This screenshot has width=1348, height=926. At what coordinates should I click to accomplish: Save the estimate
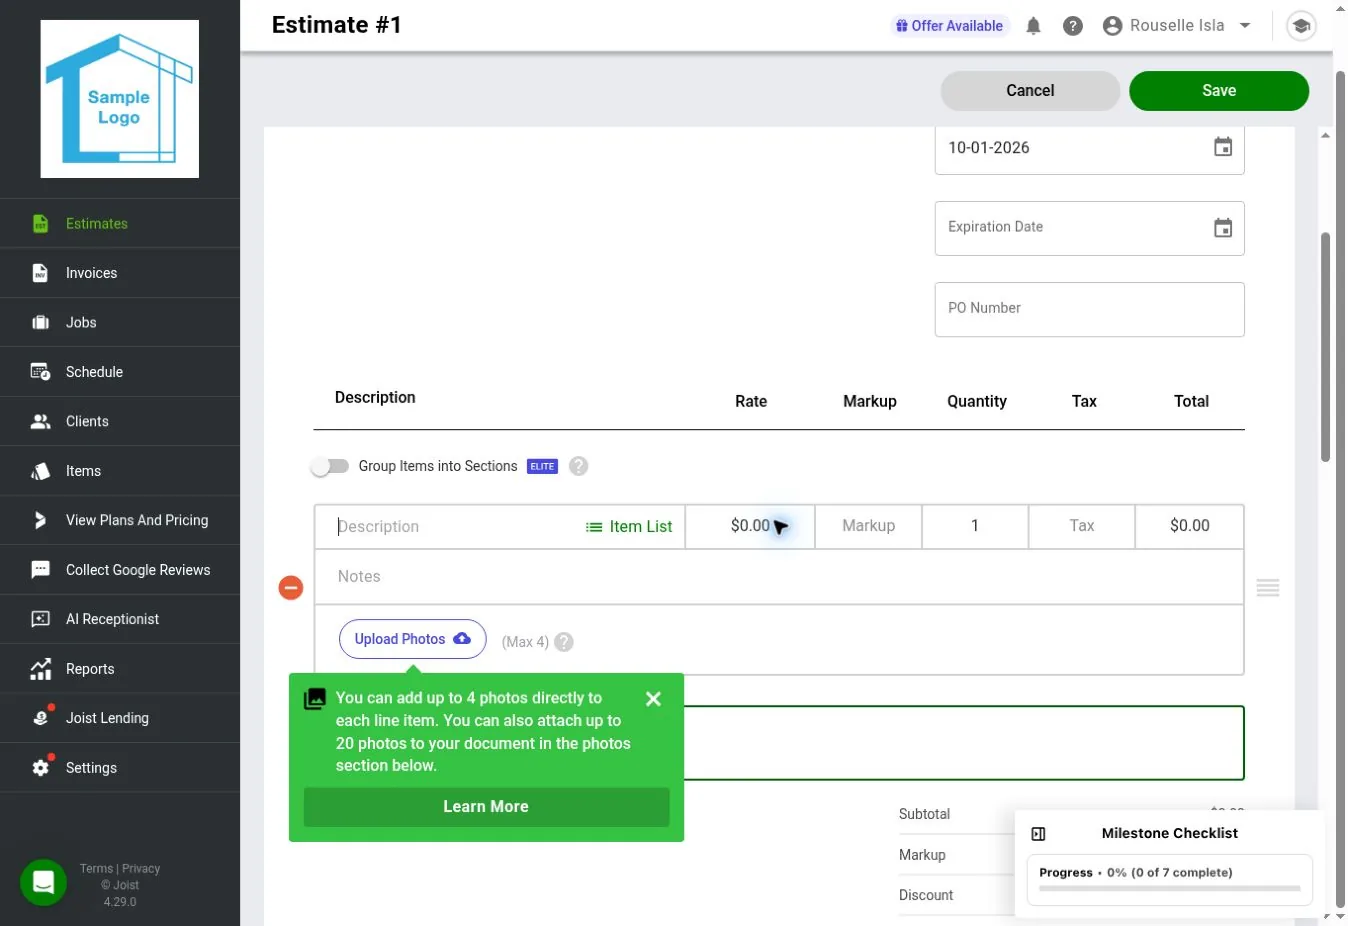pyautogui.click(x=1219, y=91)
